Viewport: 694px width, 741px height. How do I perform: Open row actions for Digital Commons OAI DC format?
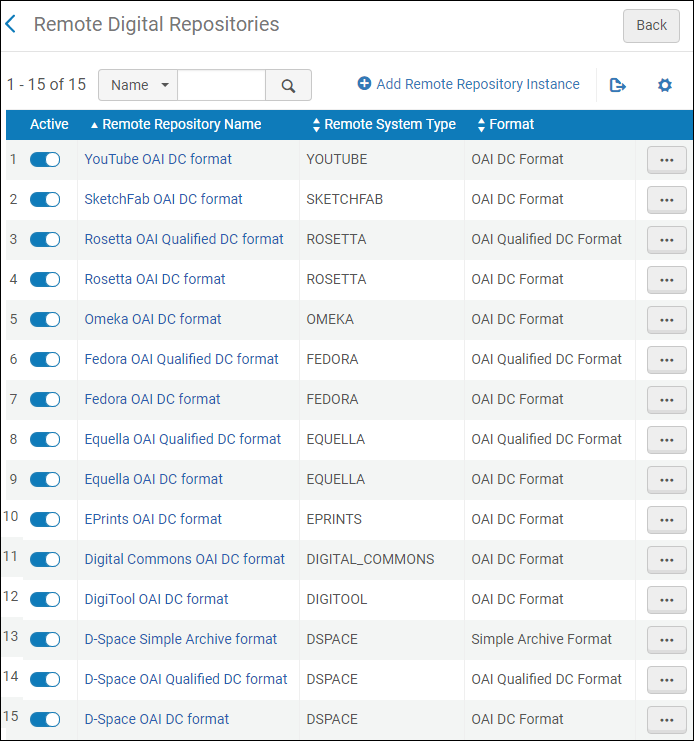point(667,560)
